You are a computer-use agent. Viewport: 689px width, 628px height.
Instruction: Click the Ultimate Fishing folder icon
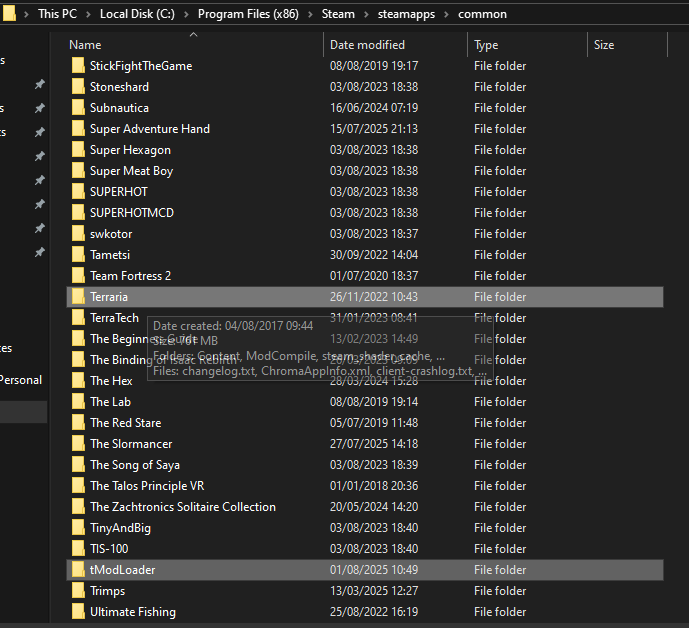(78, 612)
